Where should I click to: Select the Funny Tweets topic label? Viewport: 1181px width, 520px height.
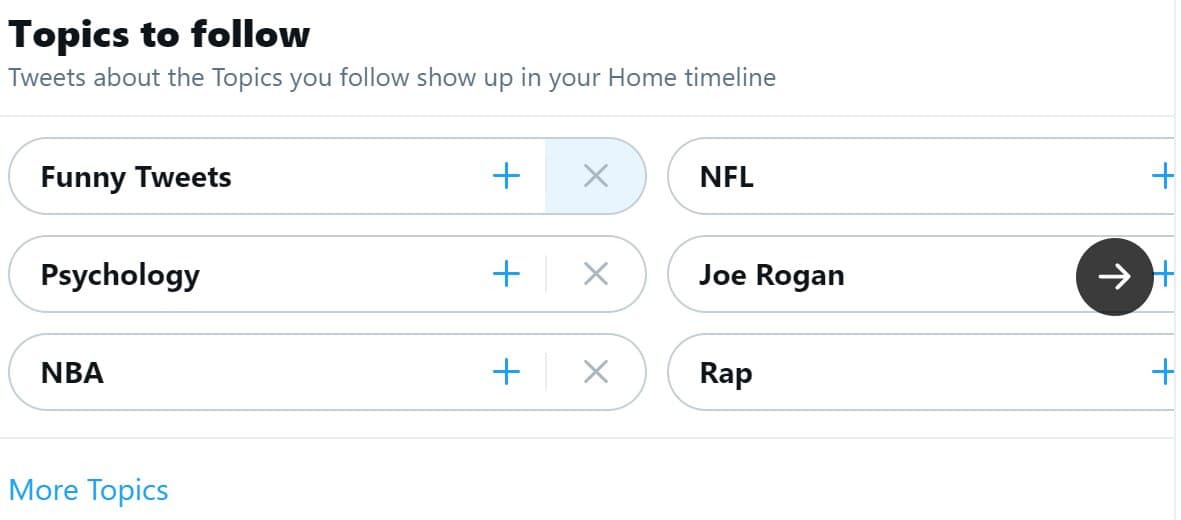[x=136, y=177]
